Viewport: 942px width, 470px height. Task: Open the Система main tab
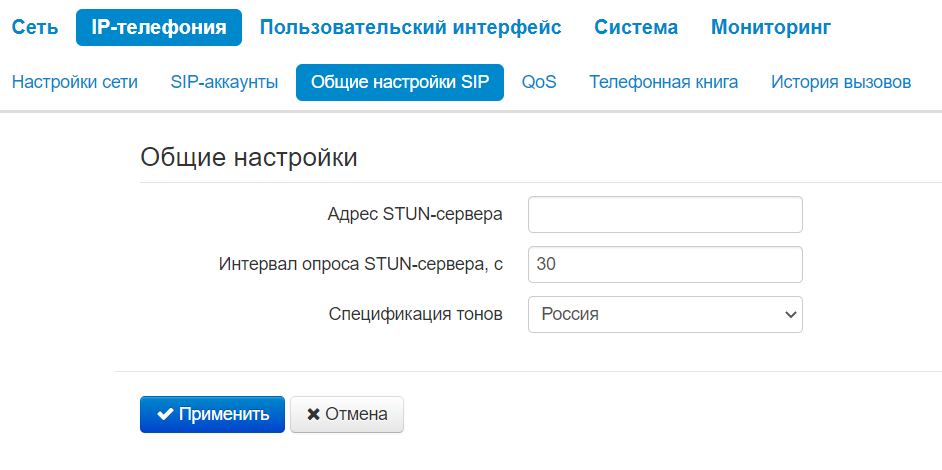tap(636, 27)
